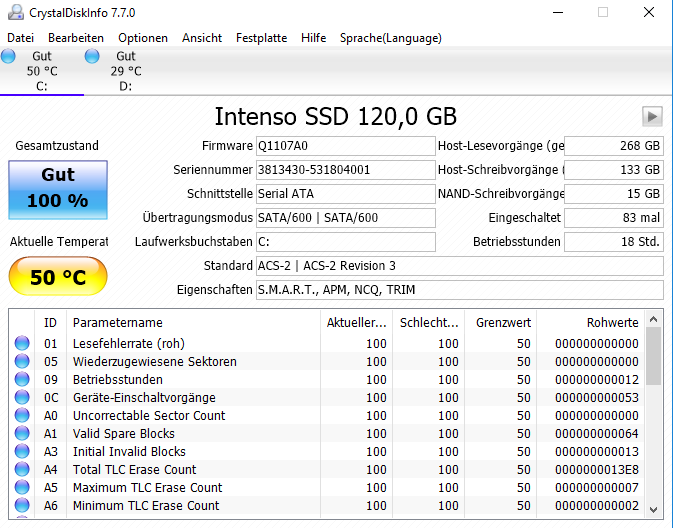Click the status orb for Lesefehlerrate (roh)
Screen dimensions: 673x528
click(22, 343)
